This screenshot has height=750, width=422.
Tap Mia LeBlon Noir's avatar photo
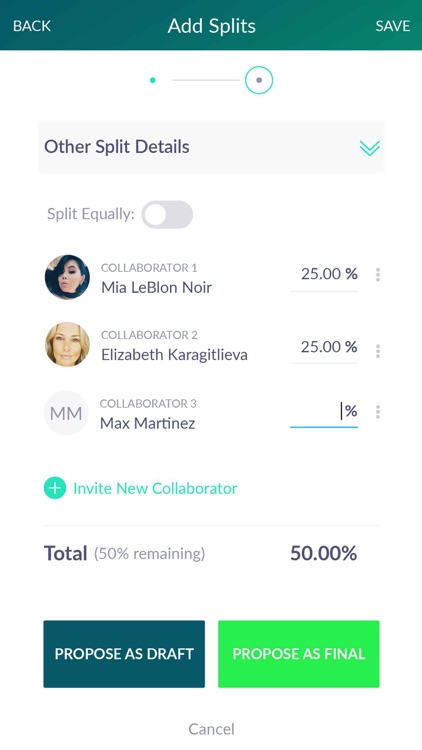(67, 277)
